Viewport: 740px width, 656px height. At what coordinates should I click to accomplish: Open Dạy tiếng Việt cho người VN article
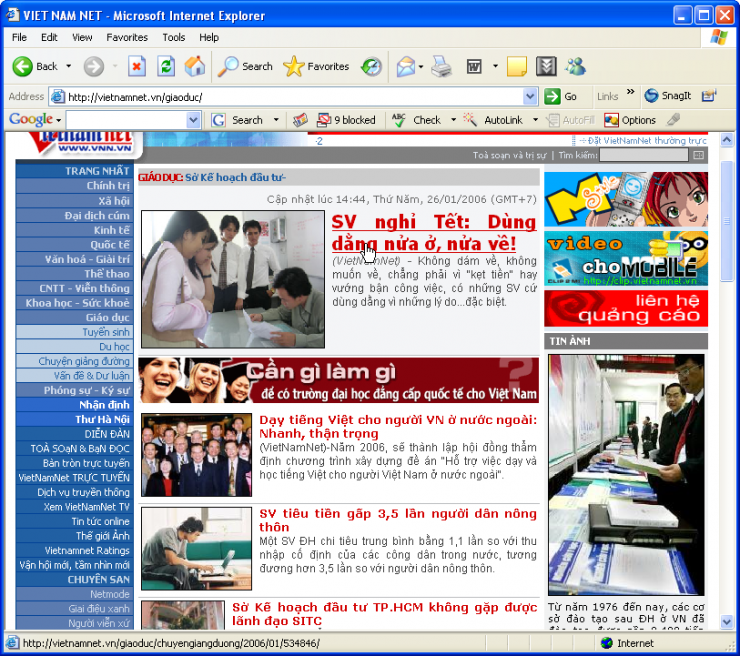(x=398, y=427)
